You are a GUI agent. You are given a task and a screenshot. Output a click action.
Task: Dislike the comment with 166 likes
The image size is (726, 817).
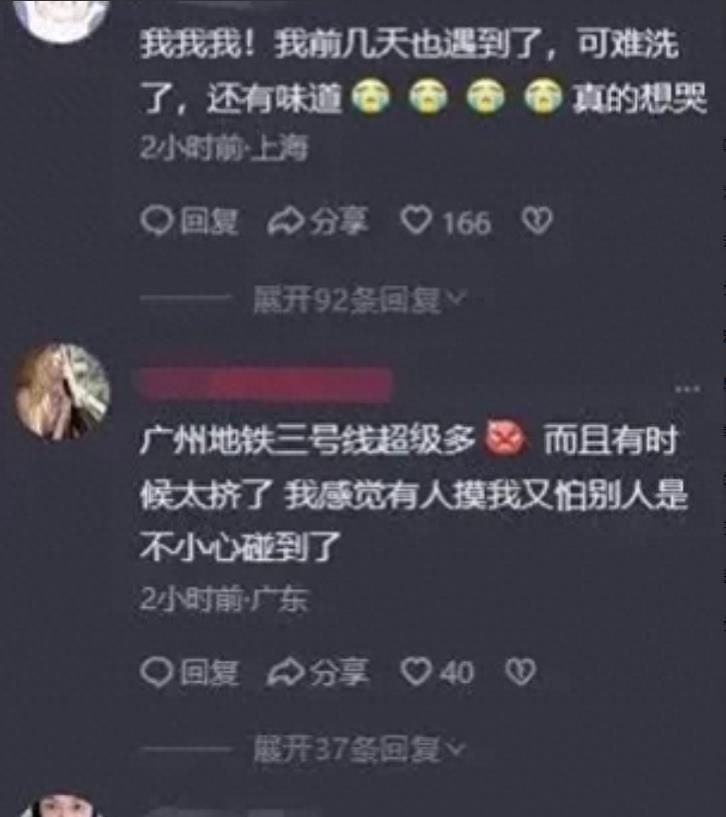[537, 221]
